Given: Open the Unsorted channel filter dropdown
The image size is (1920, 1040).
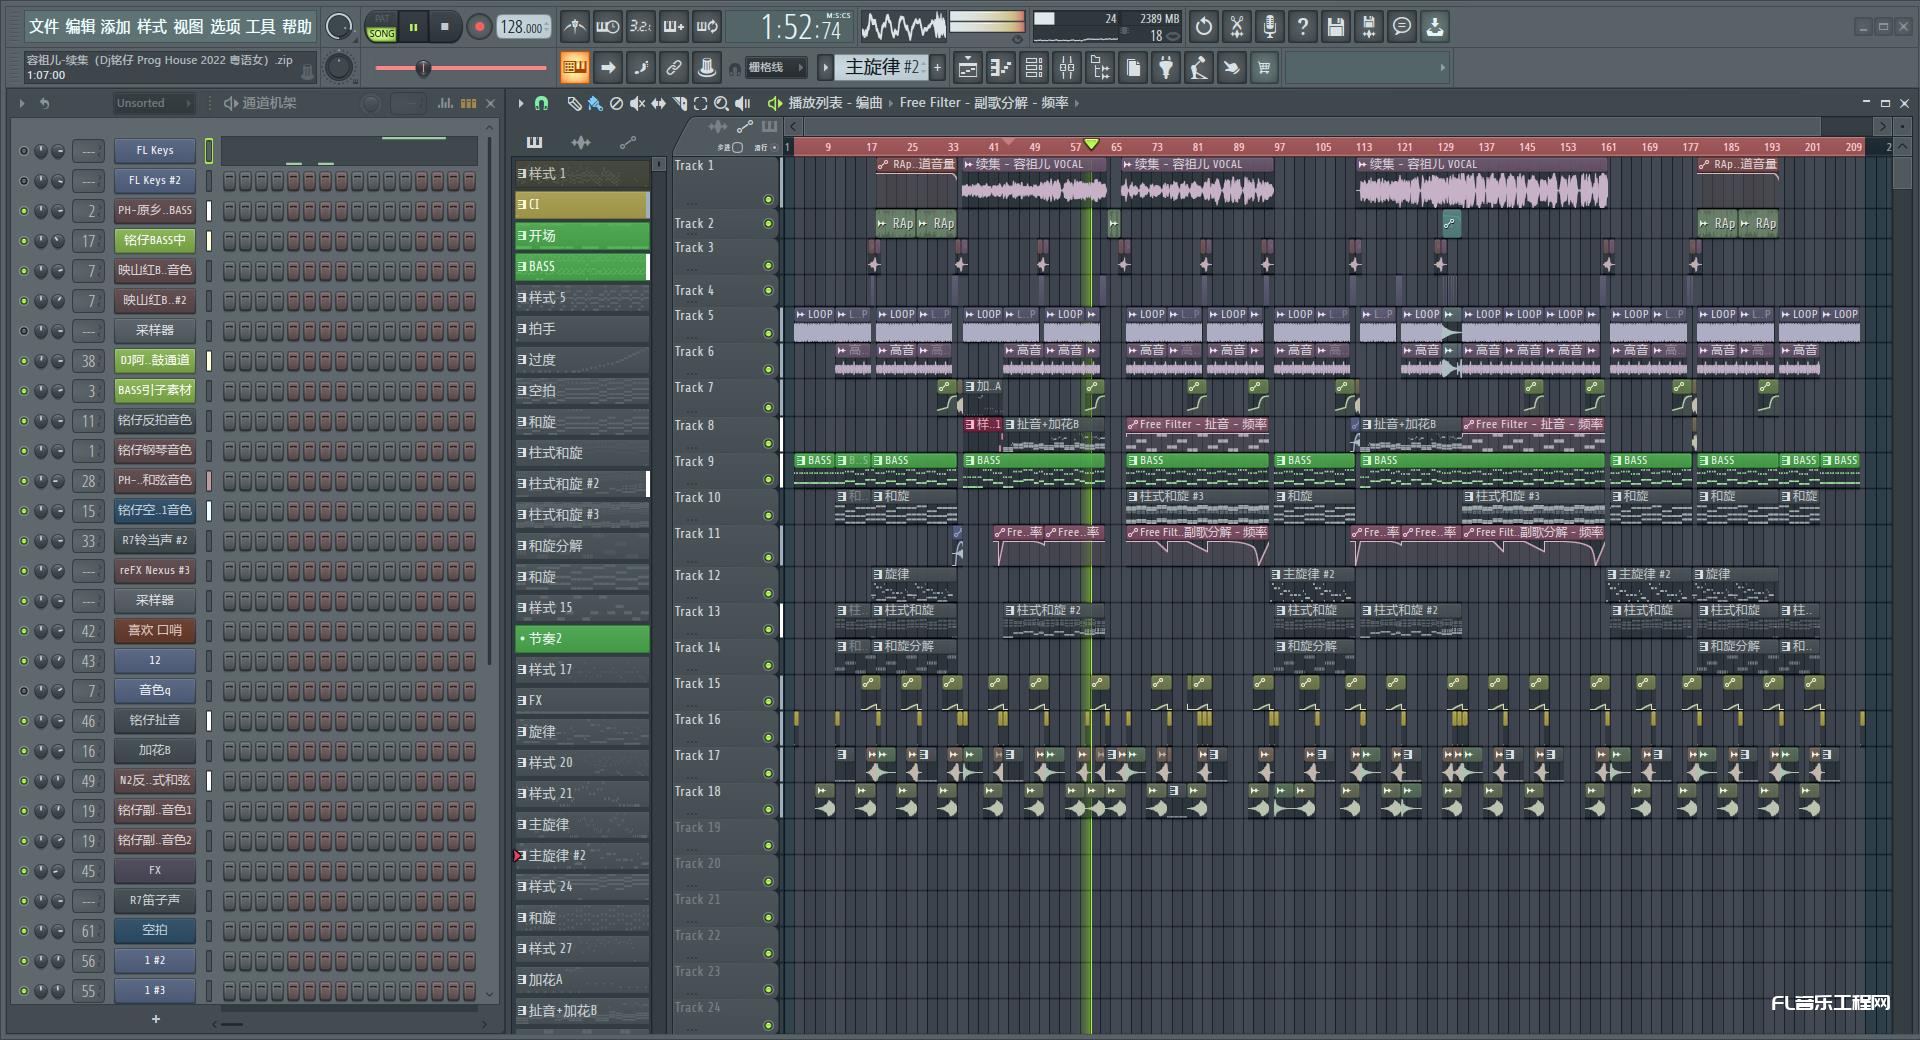Looking at the screenshot, I should (153, 103).
